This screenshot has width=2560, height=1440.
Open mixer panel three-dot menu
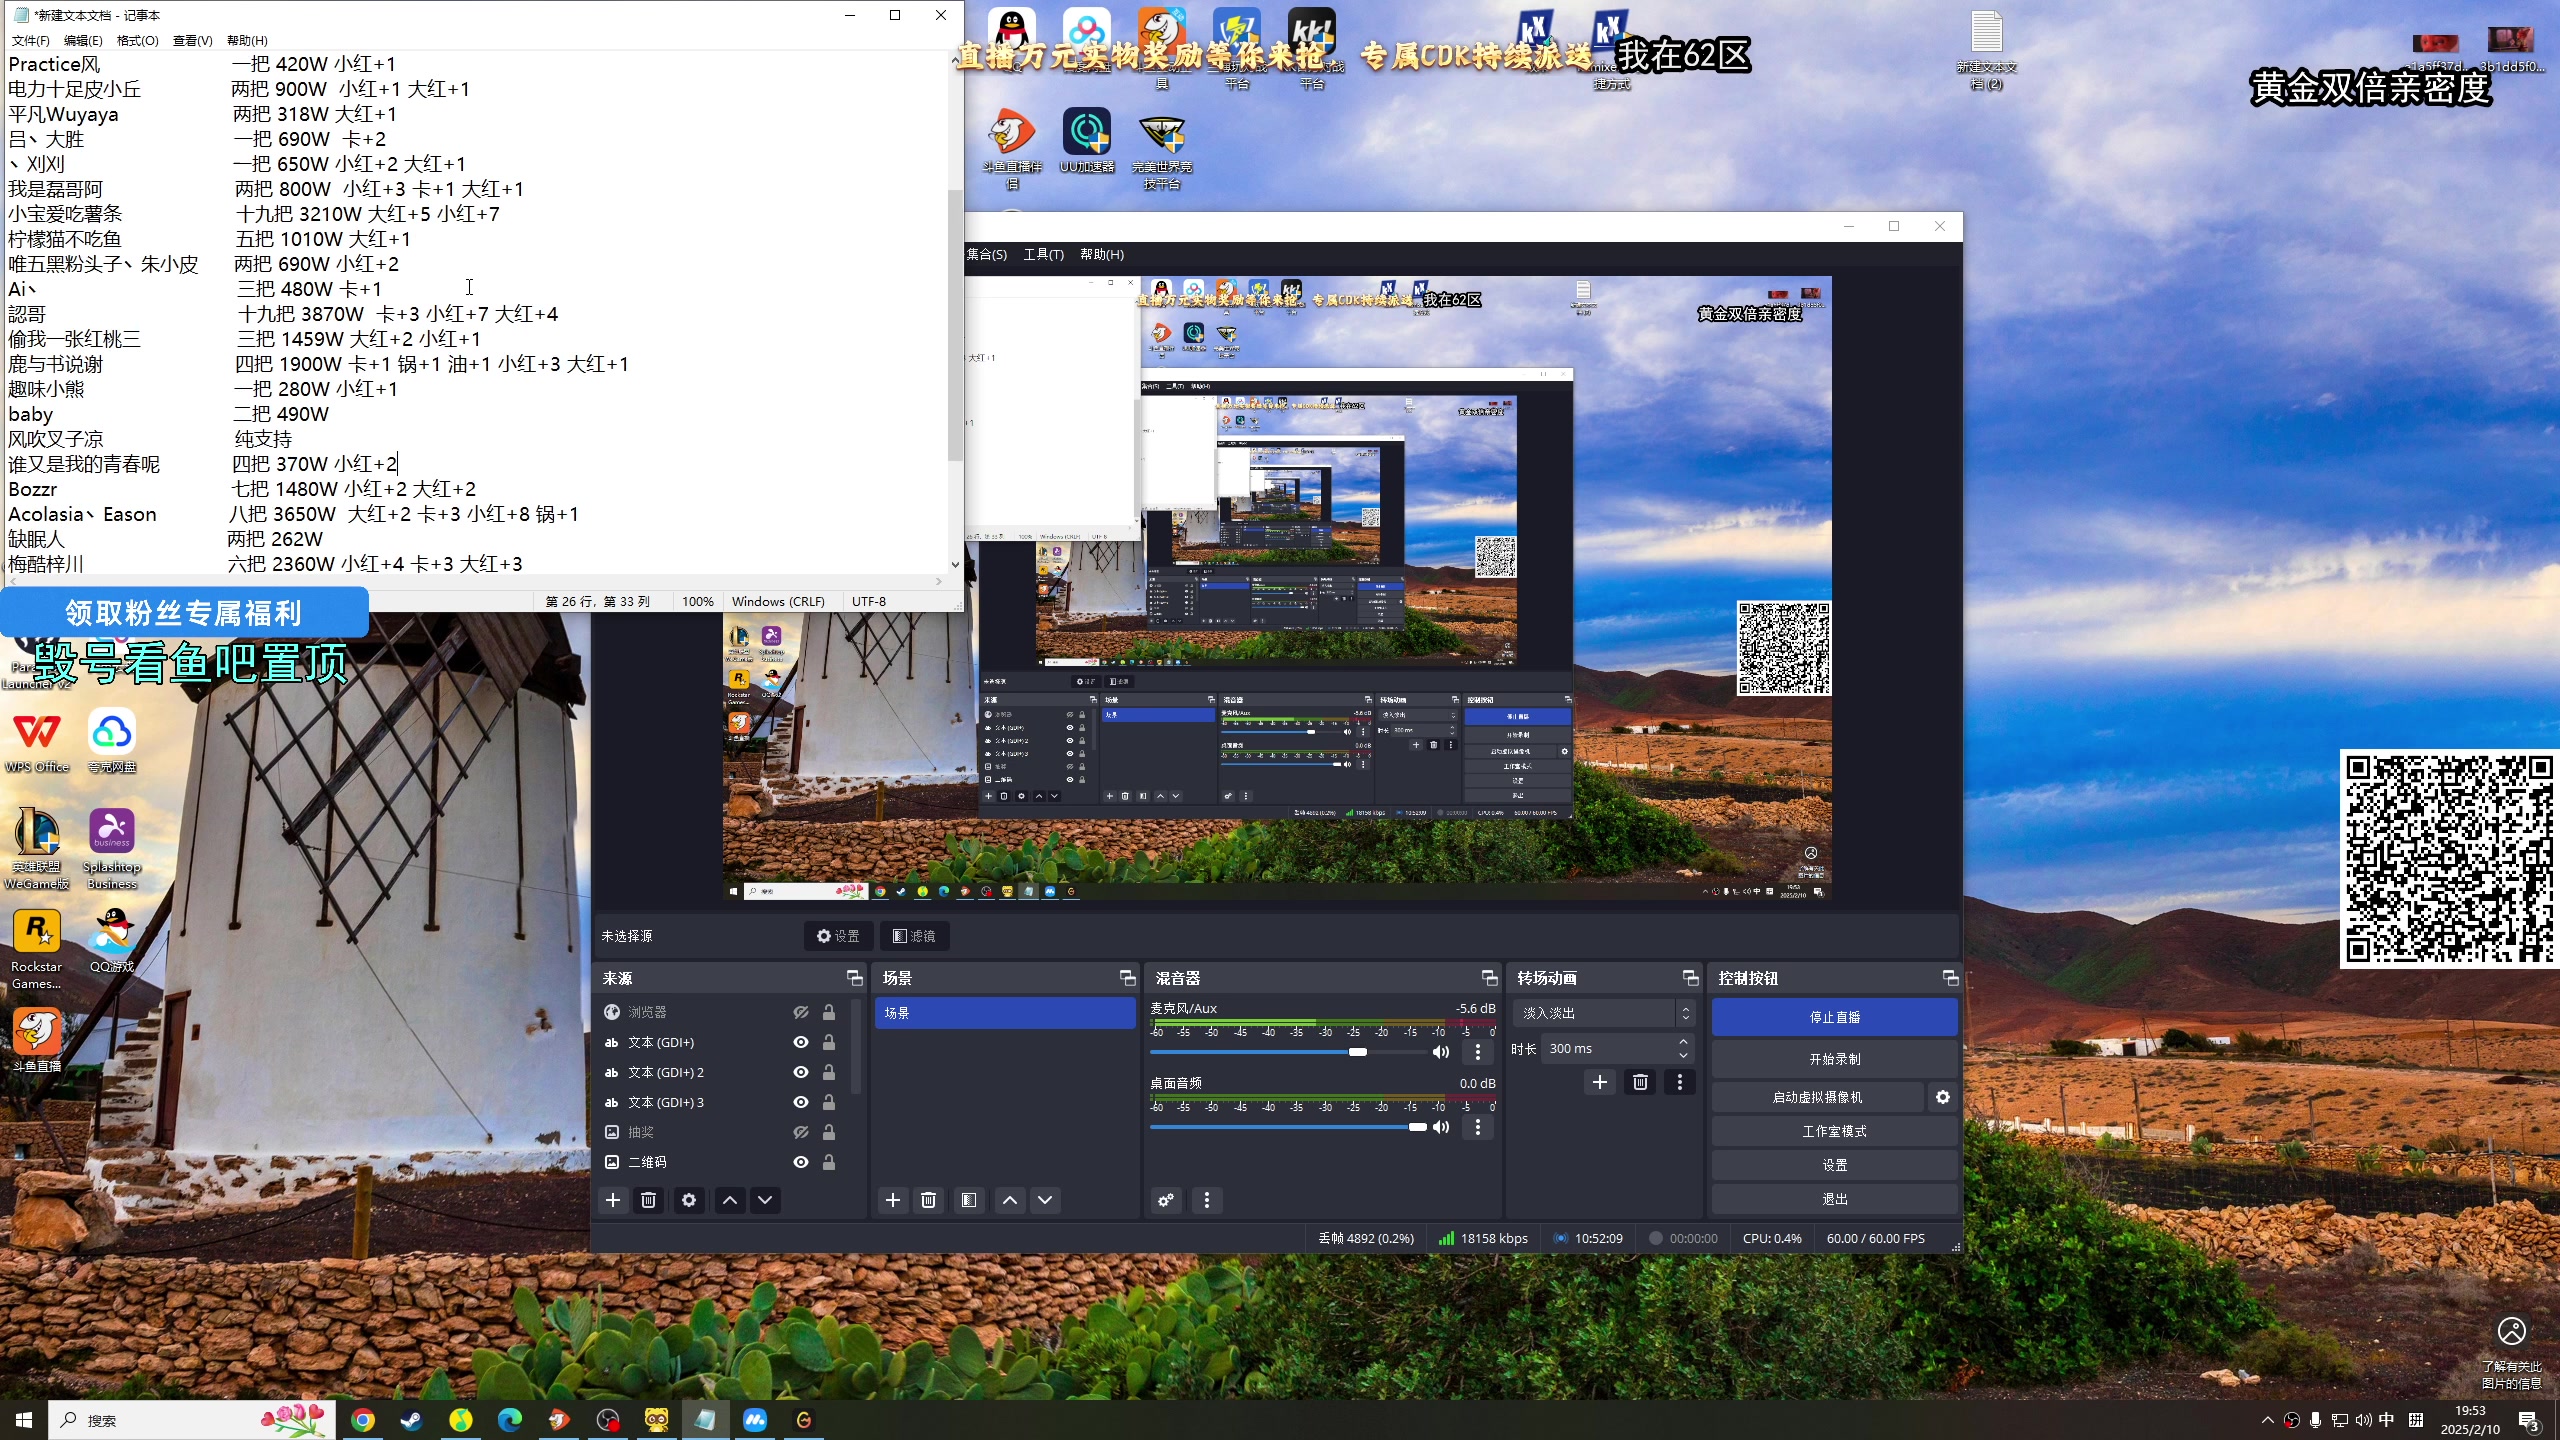pos(1207,1200)
